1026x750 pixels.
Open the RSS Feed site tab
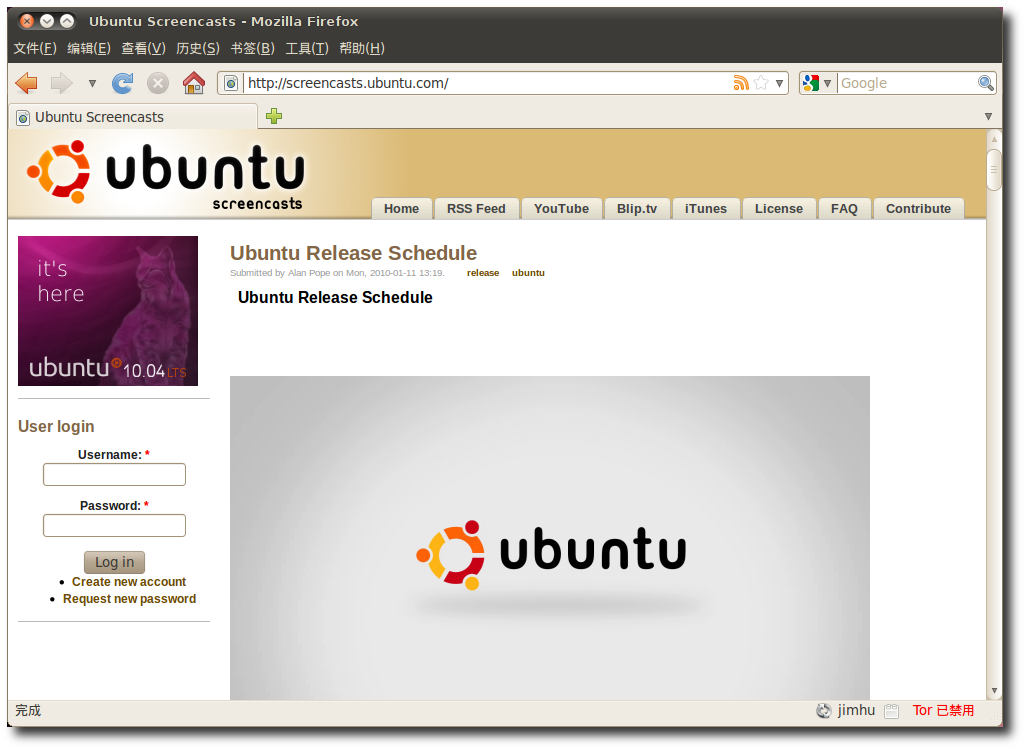point(476,209)
